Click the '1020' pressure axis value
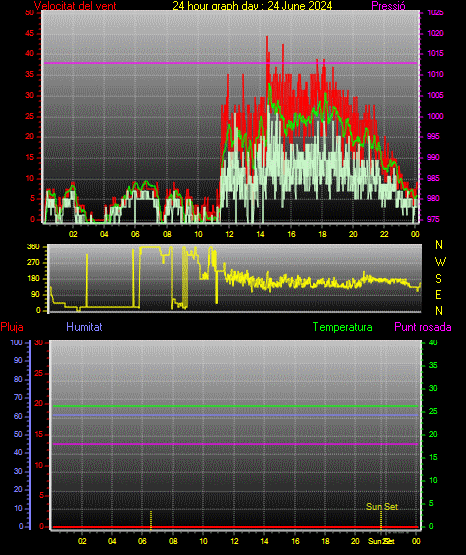The width and height of the screenshot is (466, 555). pyautogui.click(x=436, y=33)
